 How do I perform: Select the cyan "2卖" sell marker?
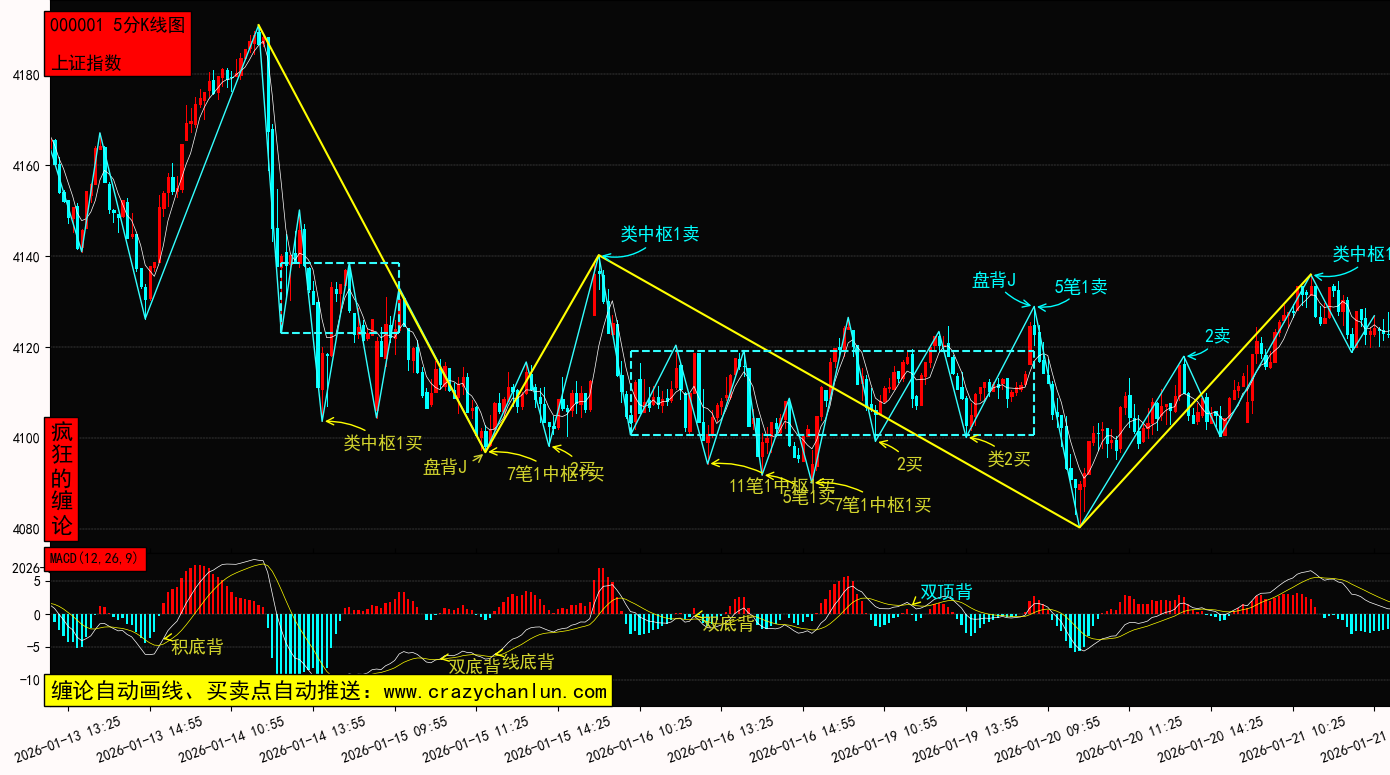click(1217, 336)
